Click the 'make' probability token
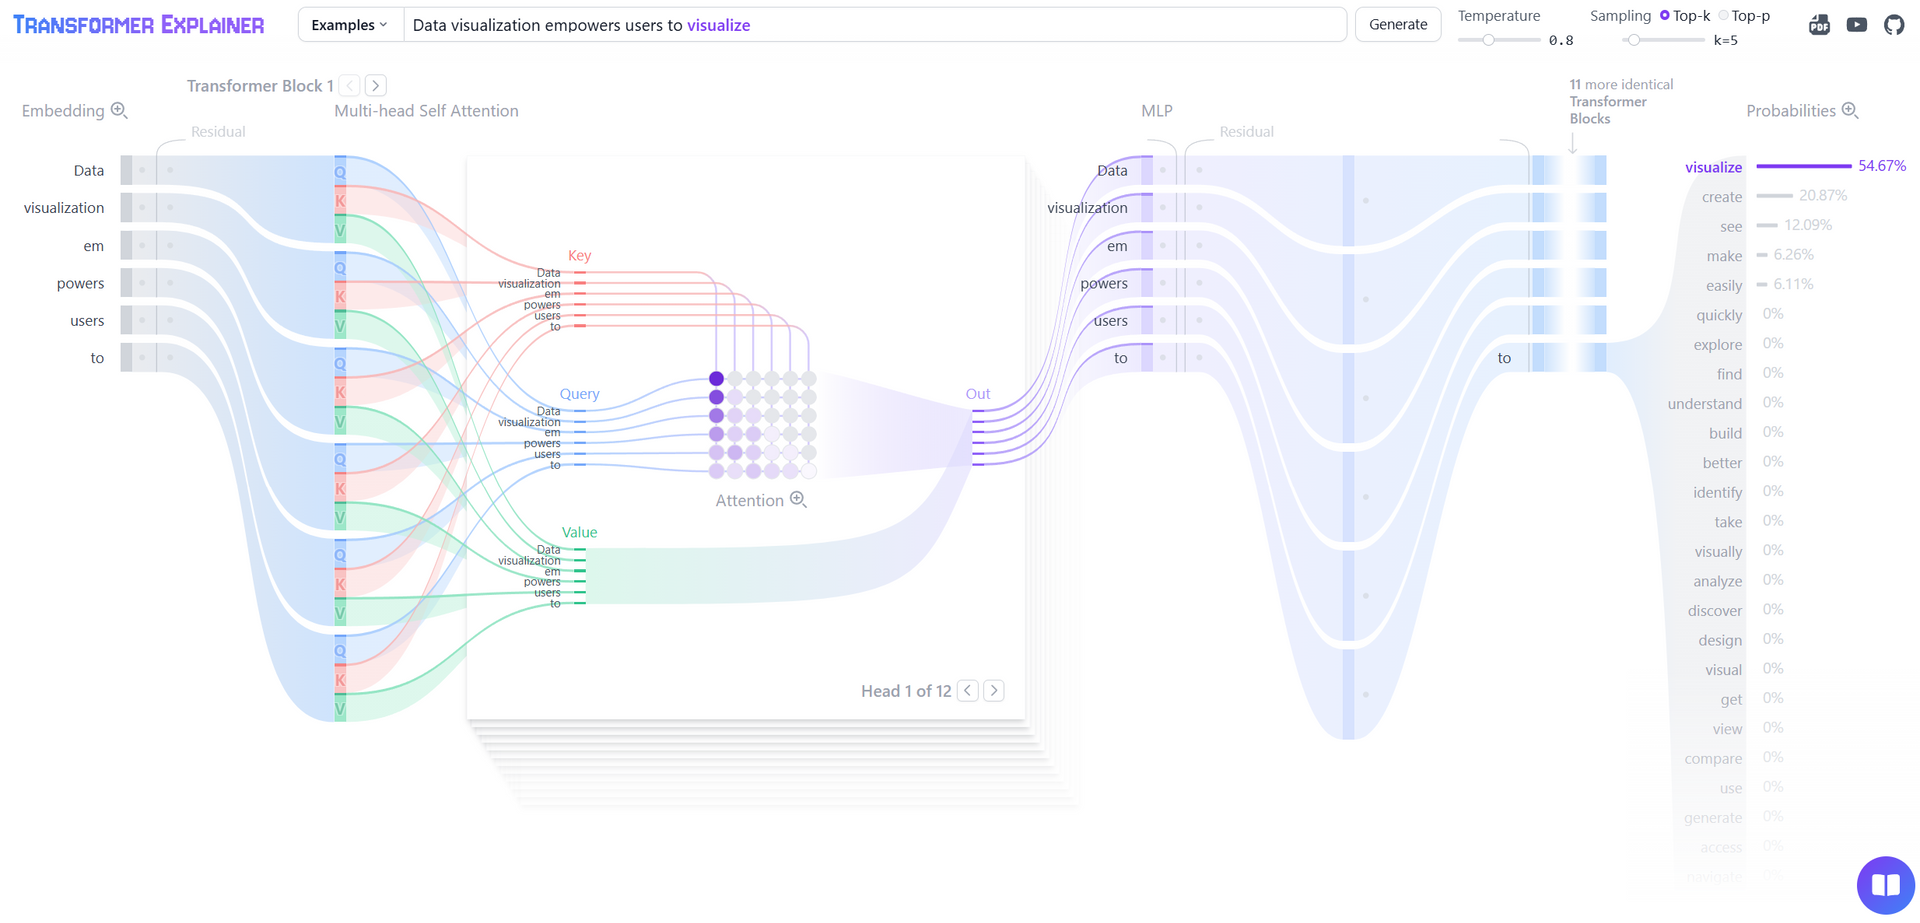Screen dimensions: 1920x923 [x=1724, y=256]
